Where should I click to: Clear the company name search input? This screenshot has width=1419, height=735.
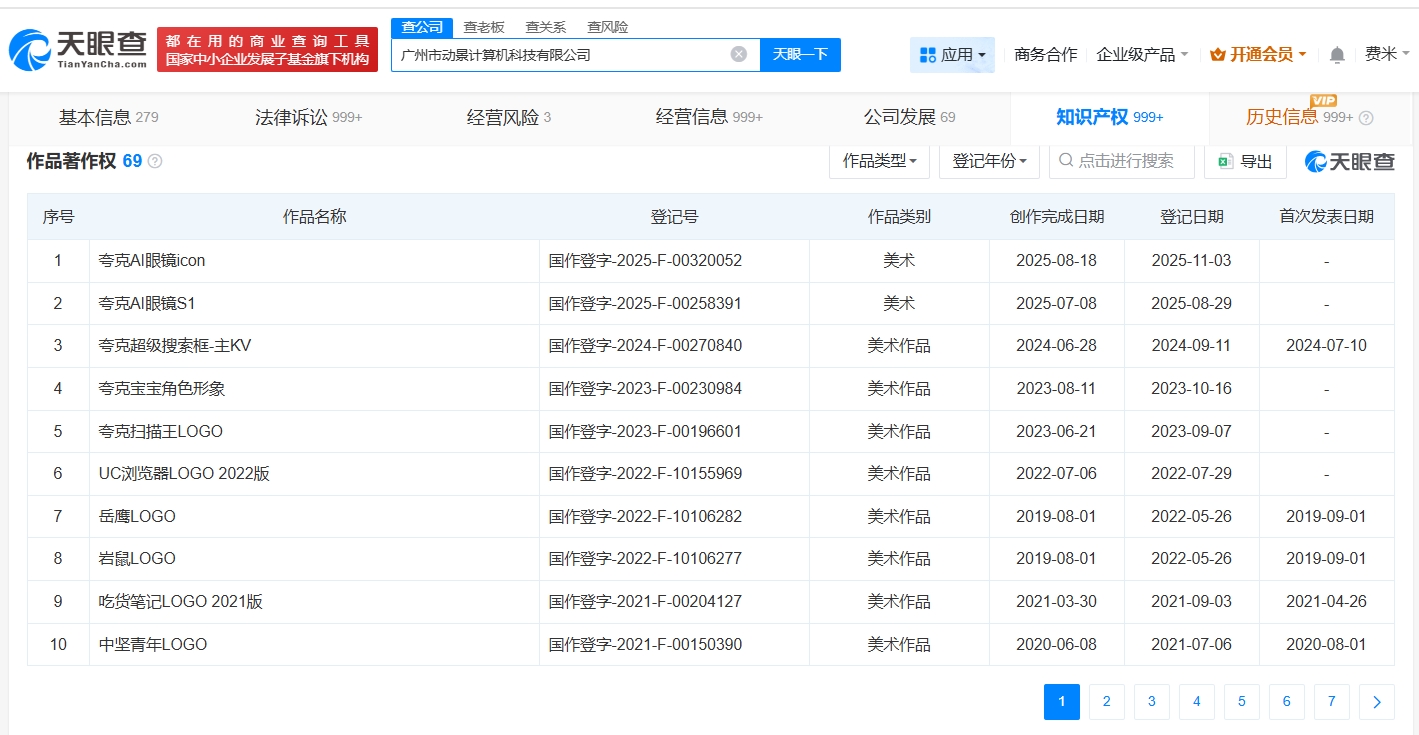pos(738,54)
